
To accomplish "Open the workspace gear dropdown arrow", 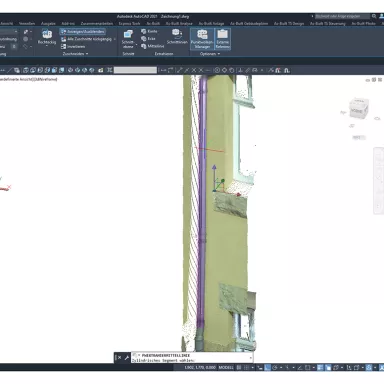I will click(x=375, y=368).
